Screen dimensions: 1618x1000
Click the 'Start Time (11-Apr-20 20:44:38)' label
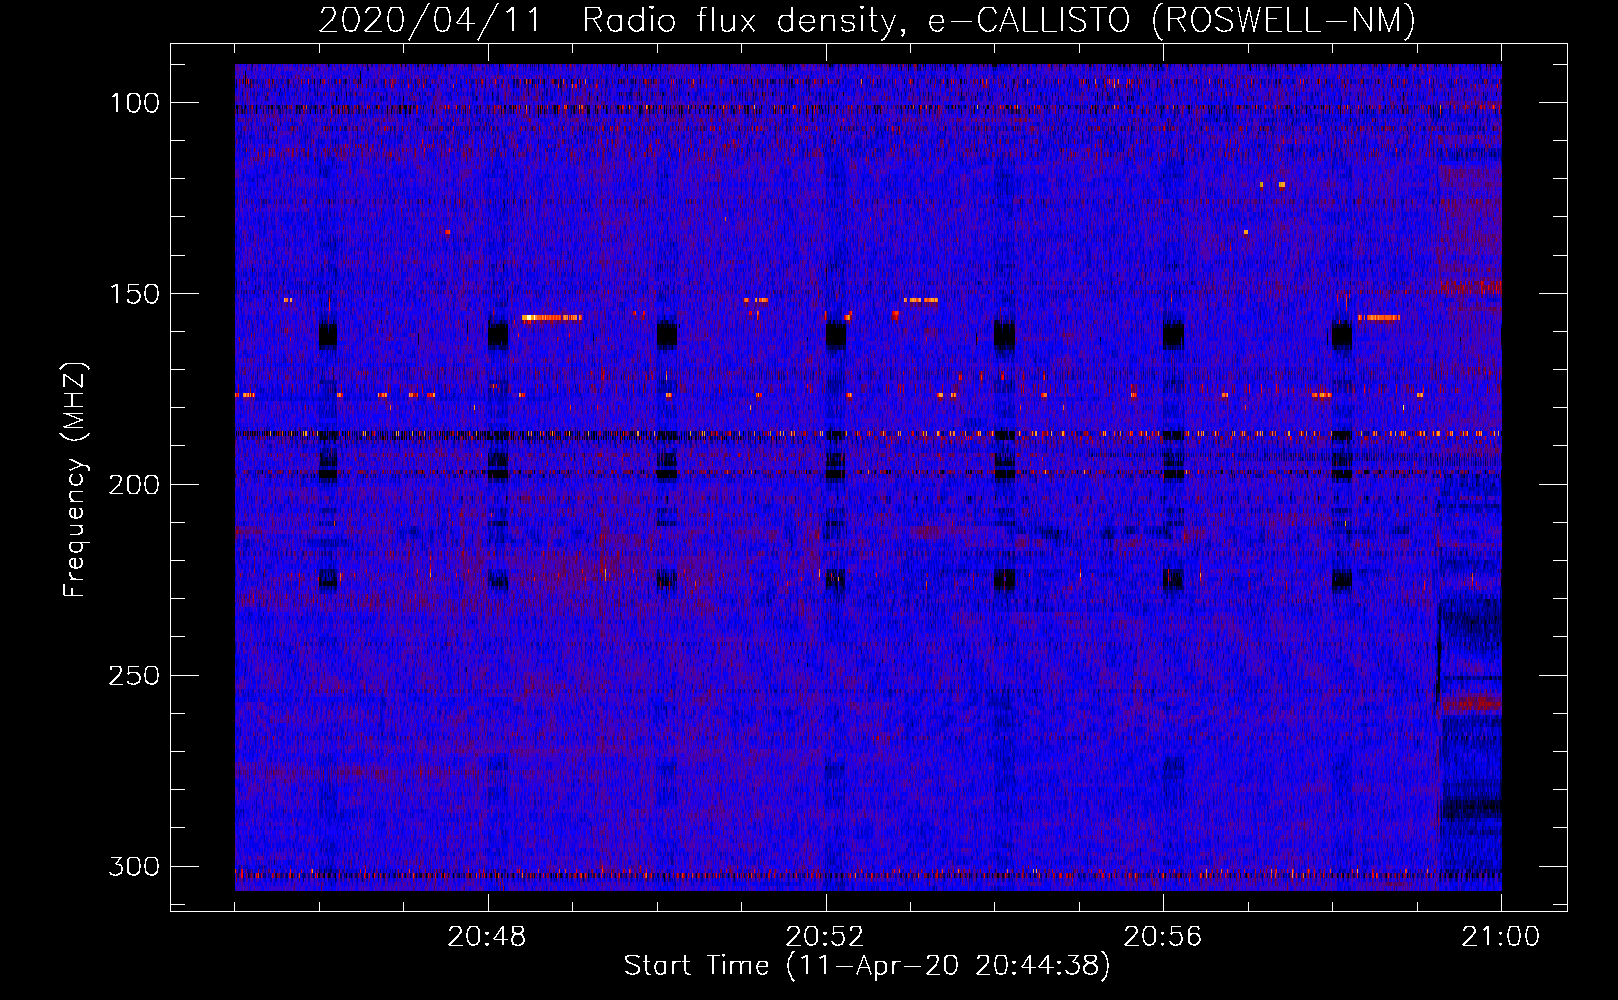click(x=867, y=966)
